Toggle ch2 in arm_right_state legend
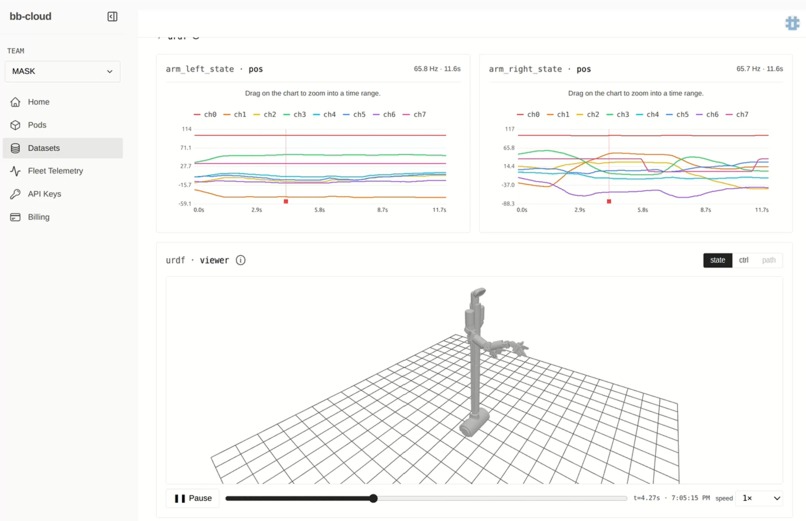The width and height of the screenshot is (806, 521). [588, 115]
